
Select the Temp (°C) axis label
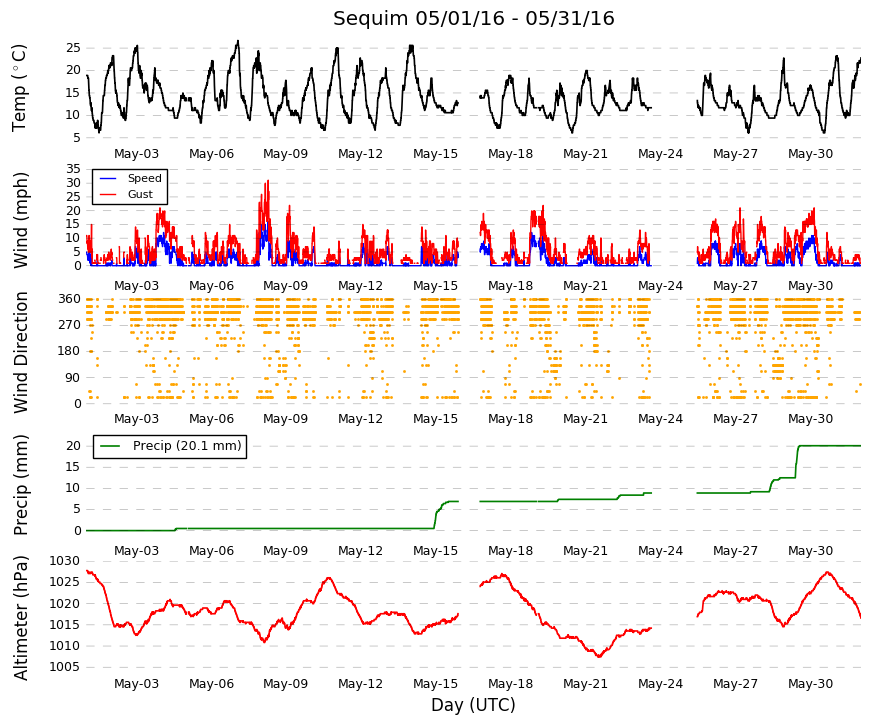pyautogui.click(x=19, y=88)
